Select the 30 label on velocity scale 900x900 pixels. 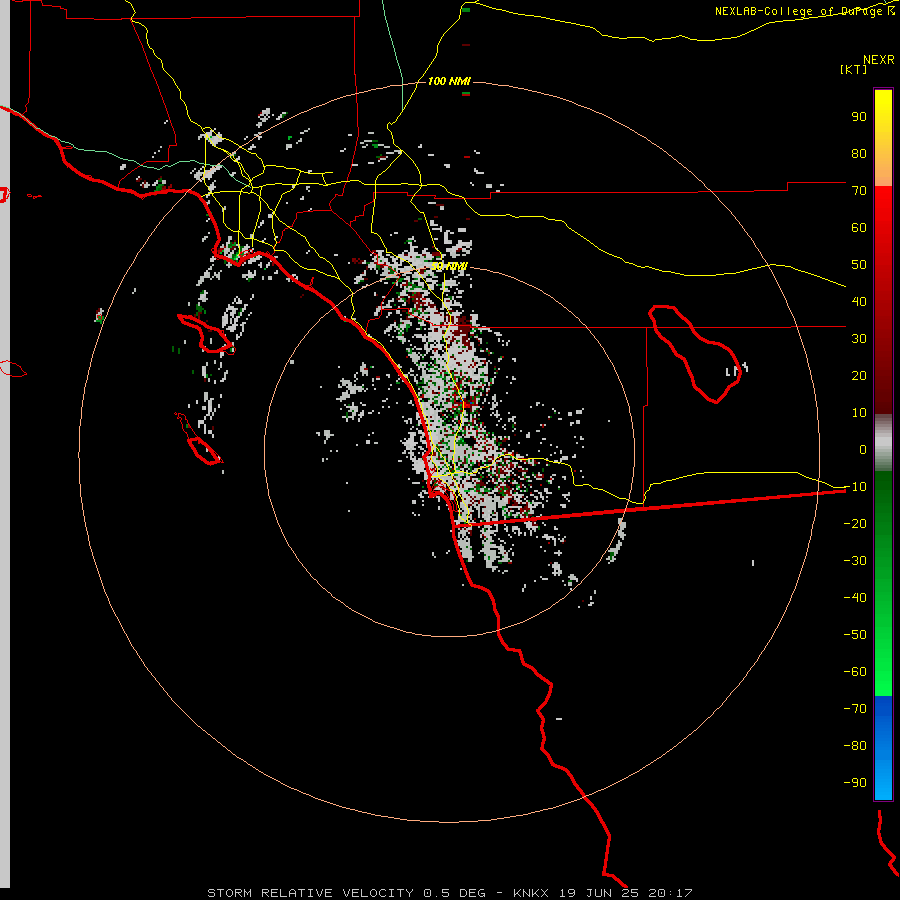tap(859, 339)
